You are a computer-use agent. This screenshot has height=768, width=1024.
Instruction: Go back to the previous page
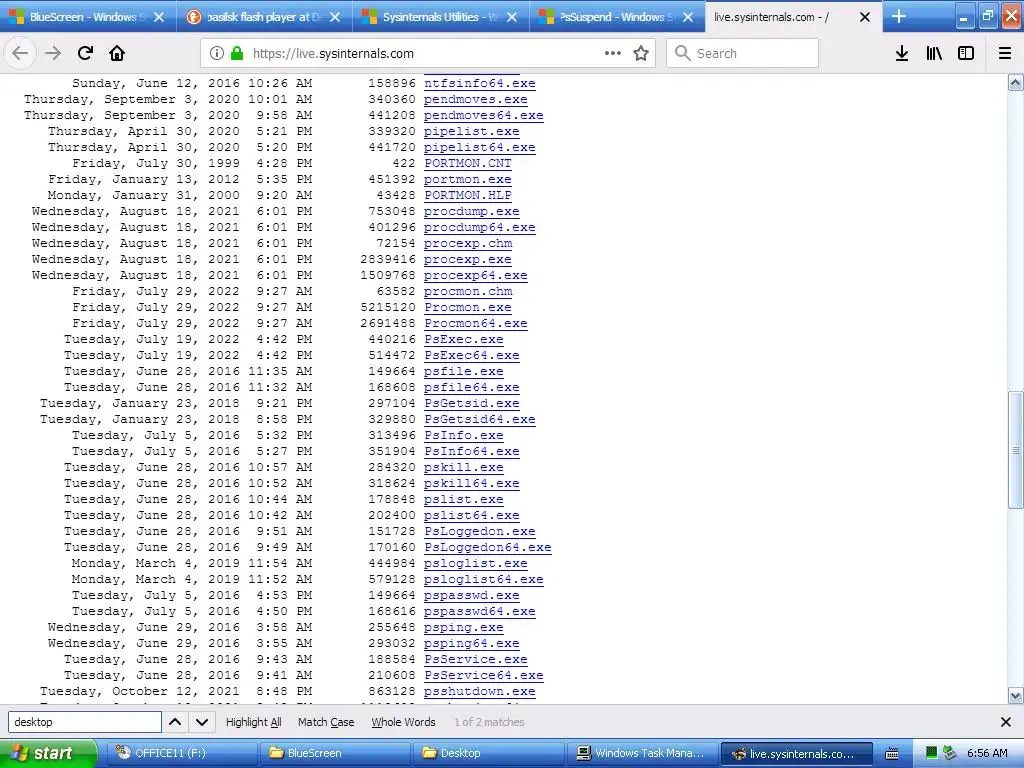tap(20, 54)
